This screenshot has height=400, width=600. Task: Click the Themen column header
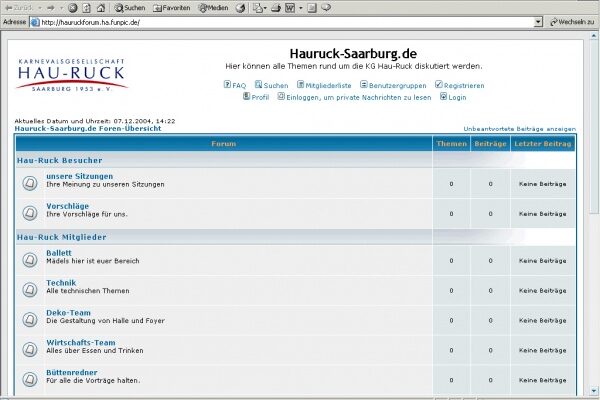point(452,144)
